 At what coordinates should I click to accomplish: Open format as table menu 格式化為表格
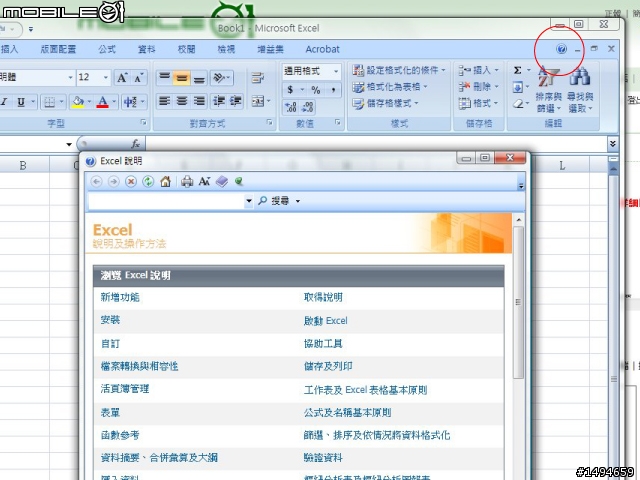[390, 87]
